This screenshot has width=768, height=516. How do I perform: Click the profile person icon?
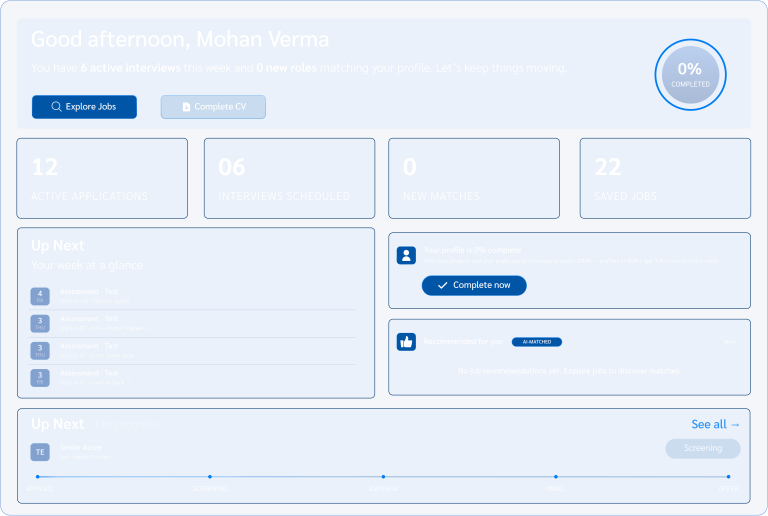coord(406,255)
